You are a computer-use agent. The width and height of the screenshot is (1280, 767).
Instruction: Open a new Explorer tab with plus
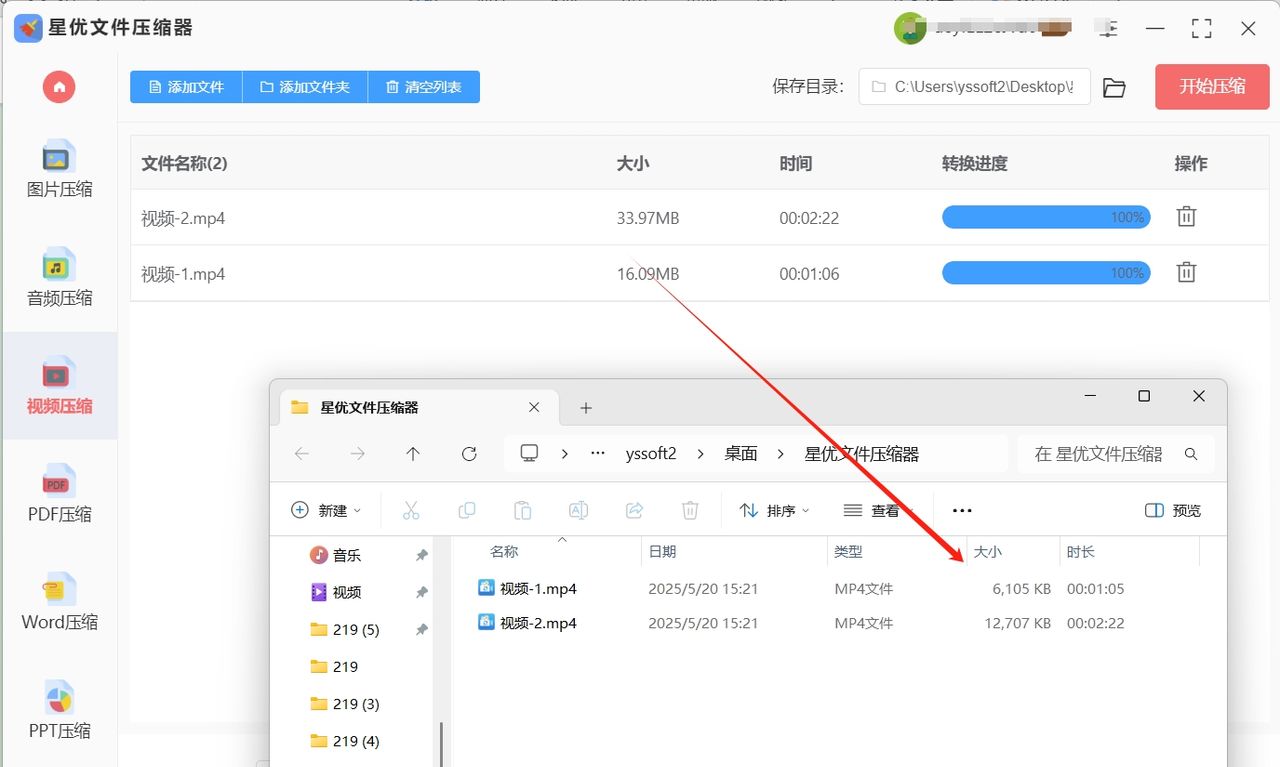point(586,408)
